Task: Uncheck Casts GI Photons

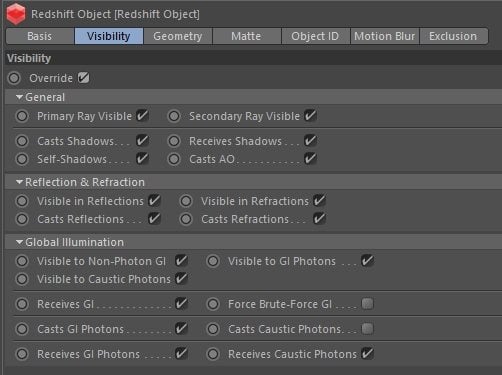Action: coord(181,329)
